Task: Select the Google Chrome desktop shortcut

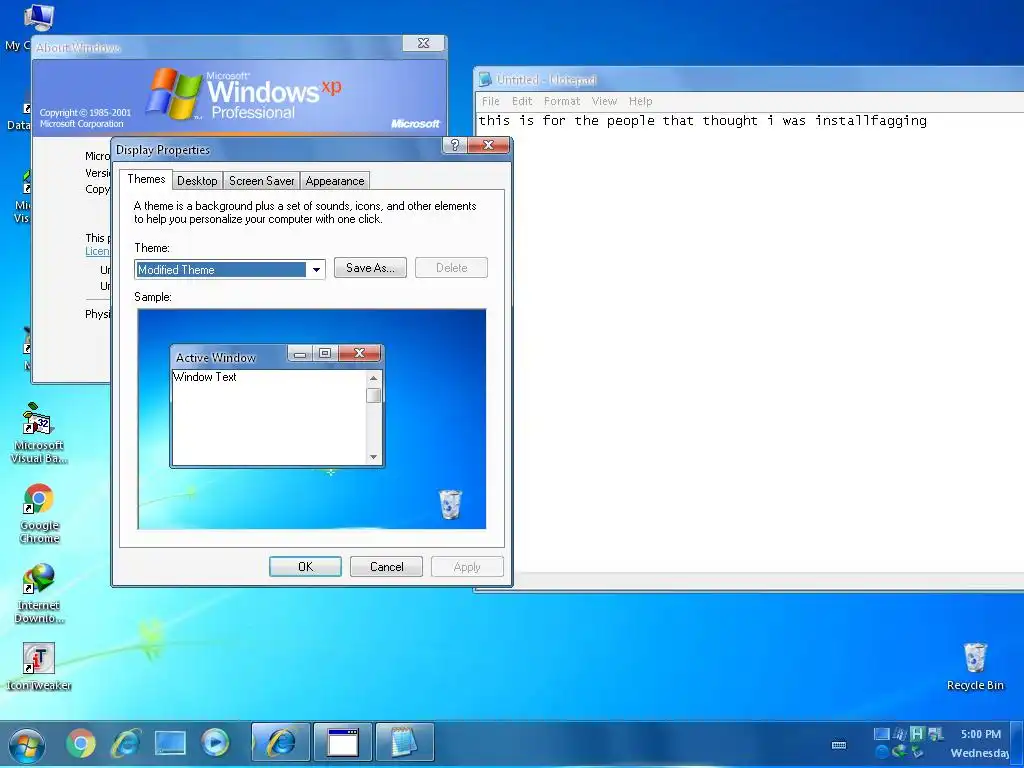Action: [39, 513]
